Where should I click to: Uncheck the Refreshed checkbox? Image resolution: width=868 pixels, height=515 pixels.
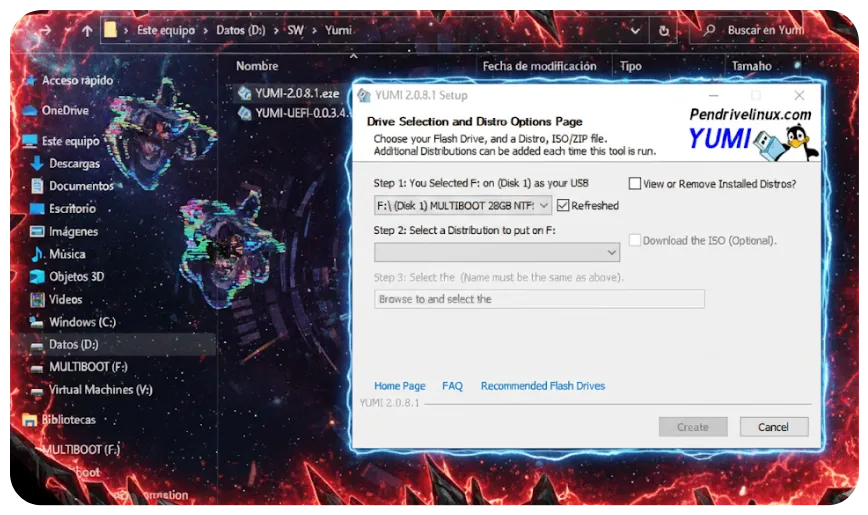pos(563,205)
